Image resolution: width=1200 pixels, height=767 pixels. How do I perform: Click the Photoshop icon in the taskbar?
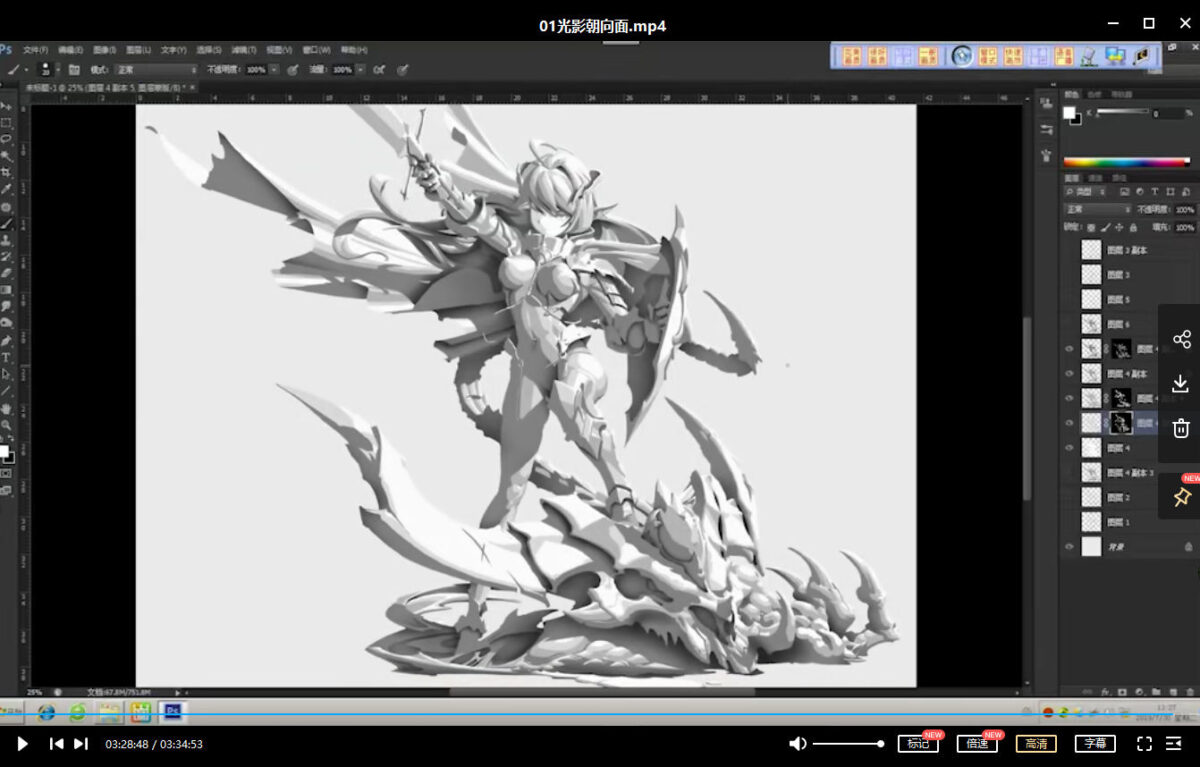click(x=171, y=712)
